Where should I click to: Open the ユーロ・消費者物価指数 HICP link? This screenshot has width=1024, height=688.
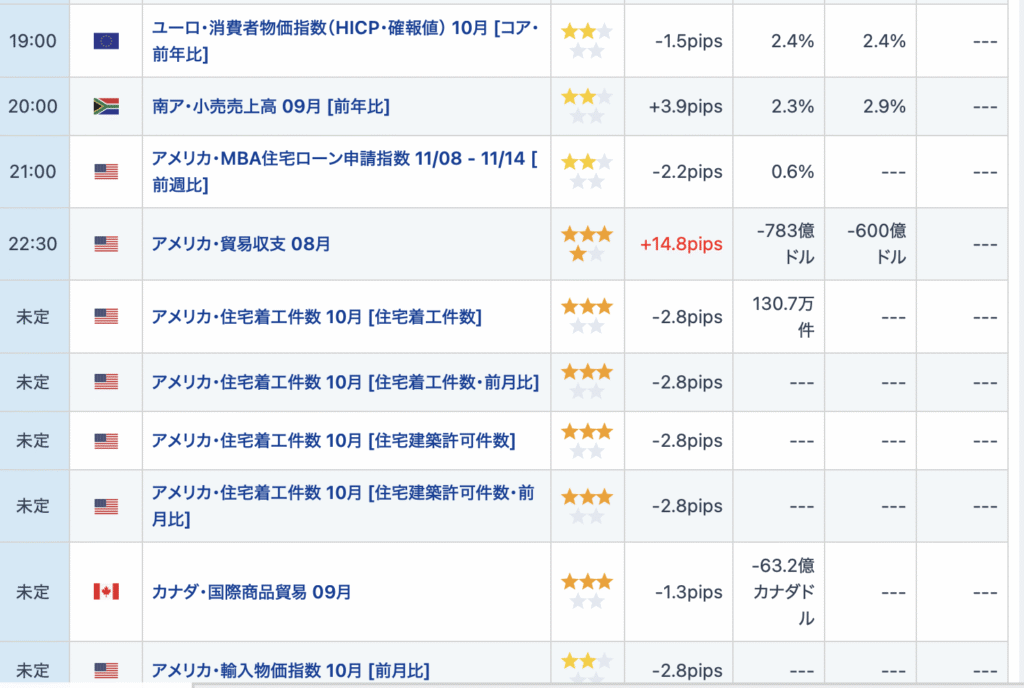(x=344, y=41)
